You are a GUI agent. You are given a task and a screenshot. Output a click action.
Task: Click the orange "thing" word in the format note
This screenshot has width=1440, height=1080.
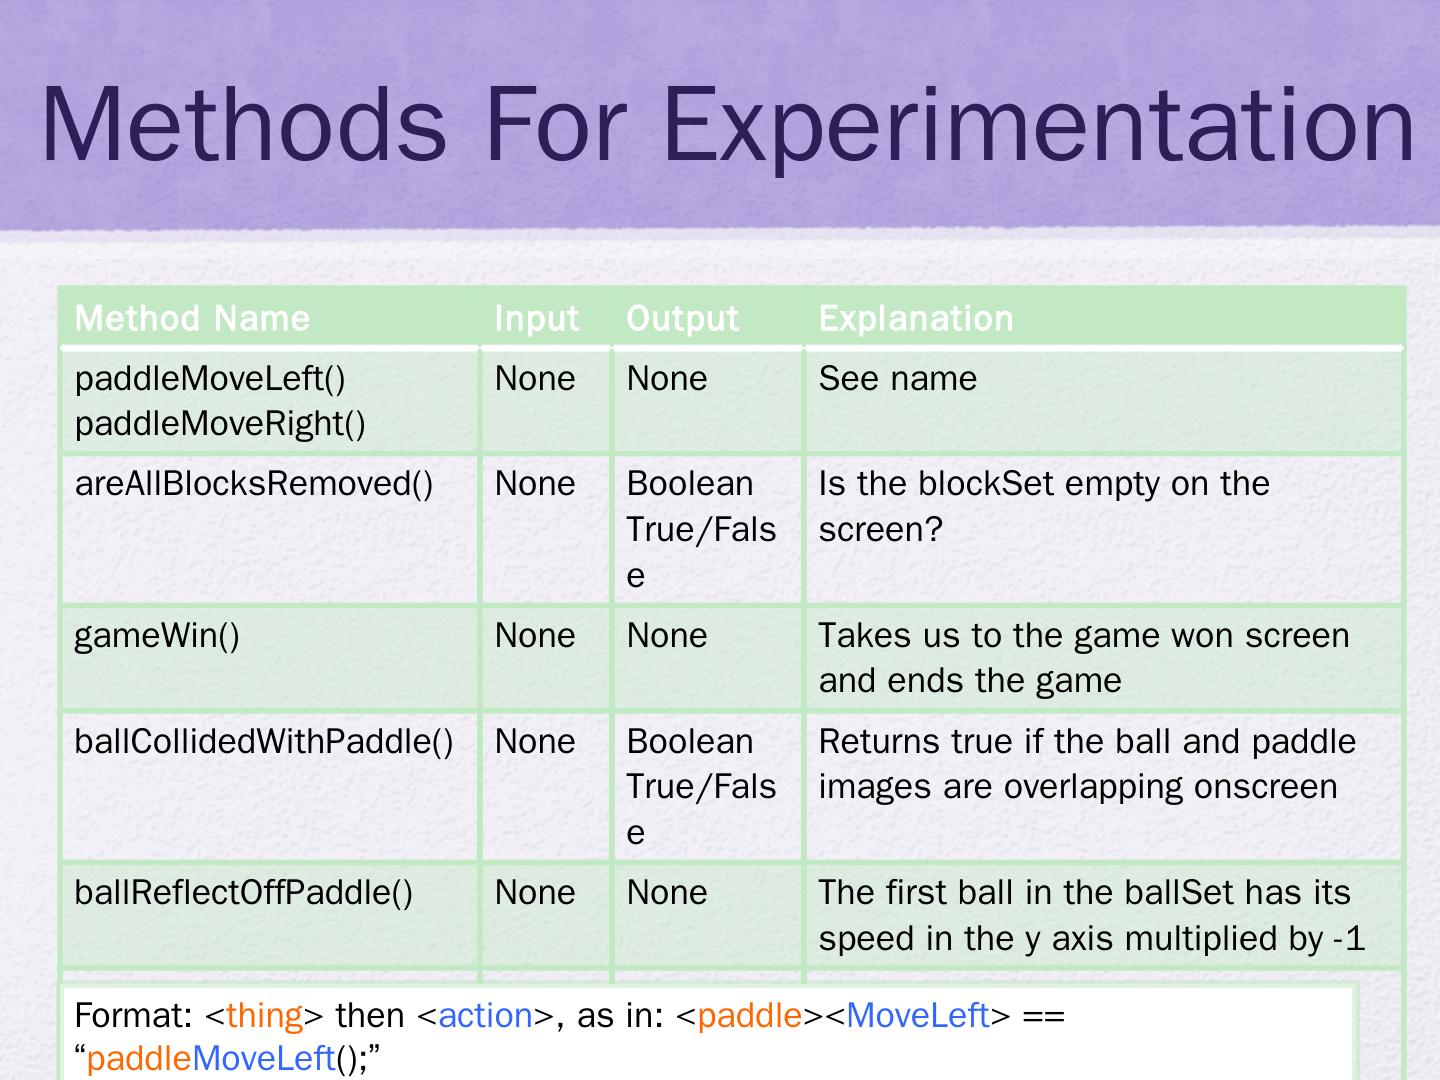(264, 1016)
